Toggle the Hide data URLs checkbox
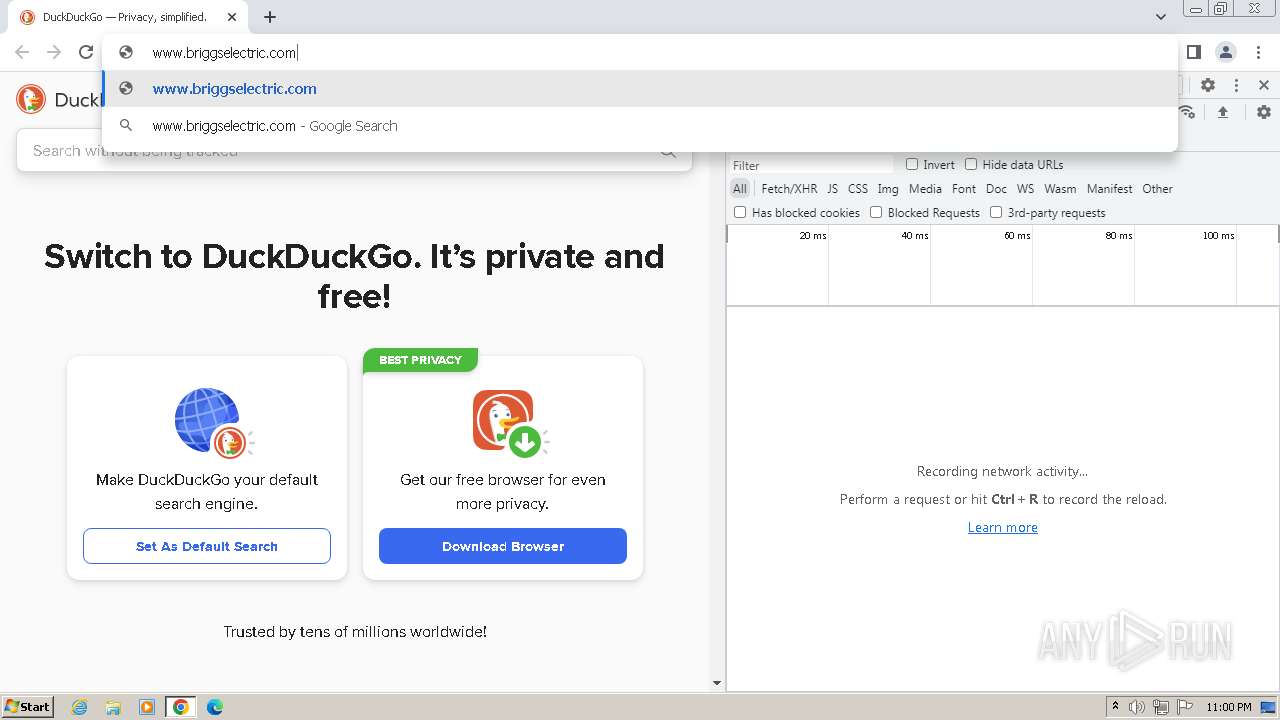This screenshot has height=720, width=1280. click(x=970, y=164)
